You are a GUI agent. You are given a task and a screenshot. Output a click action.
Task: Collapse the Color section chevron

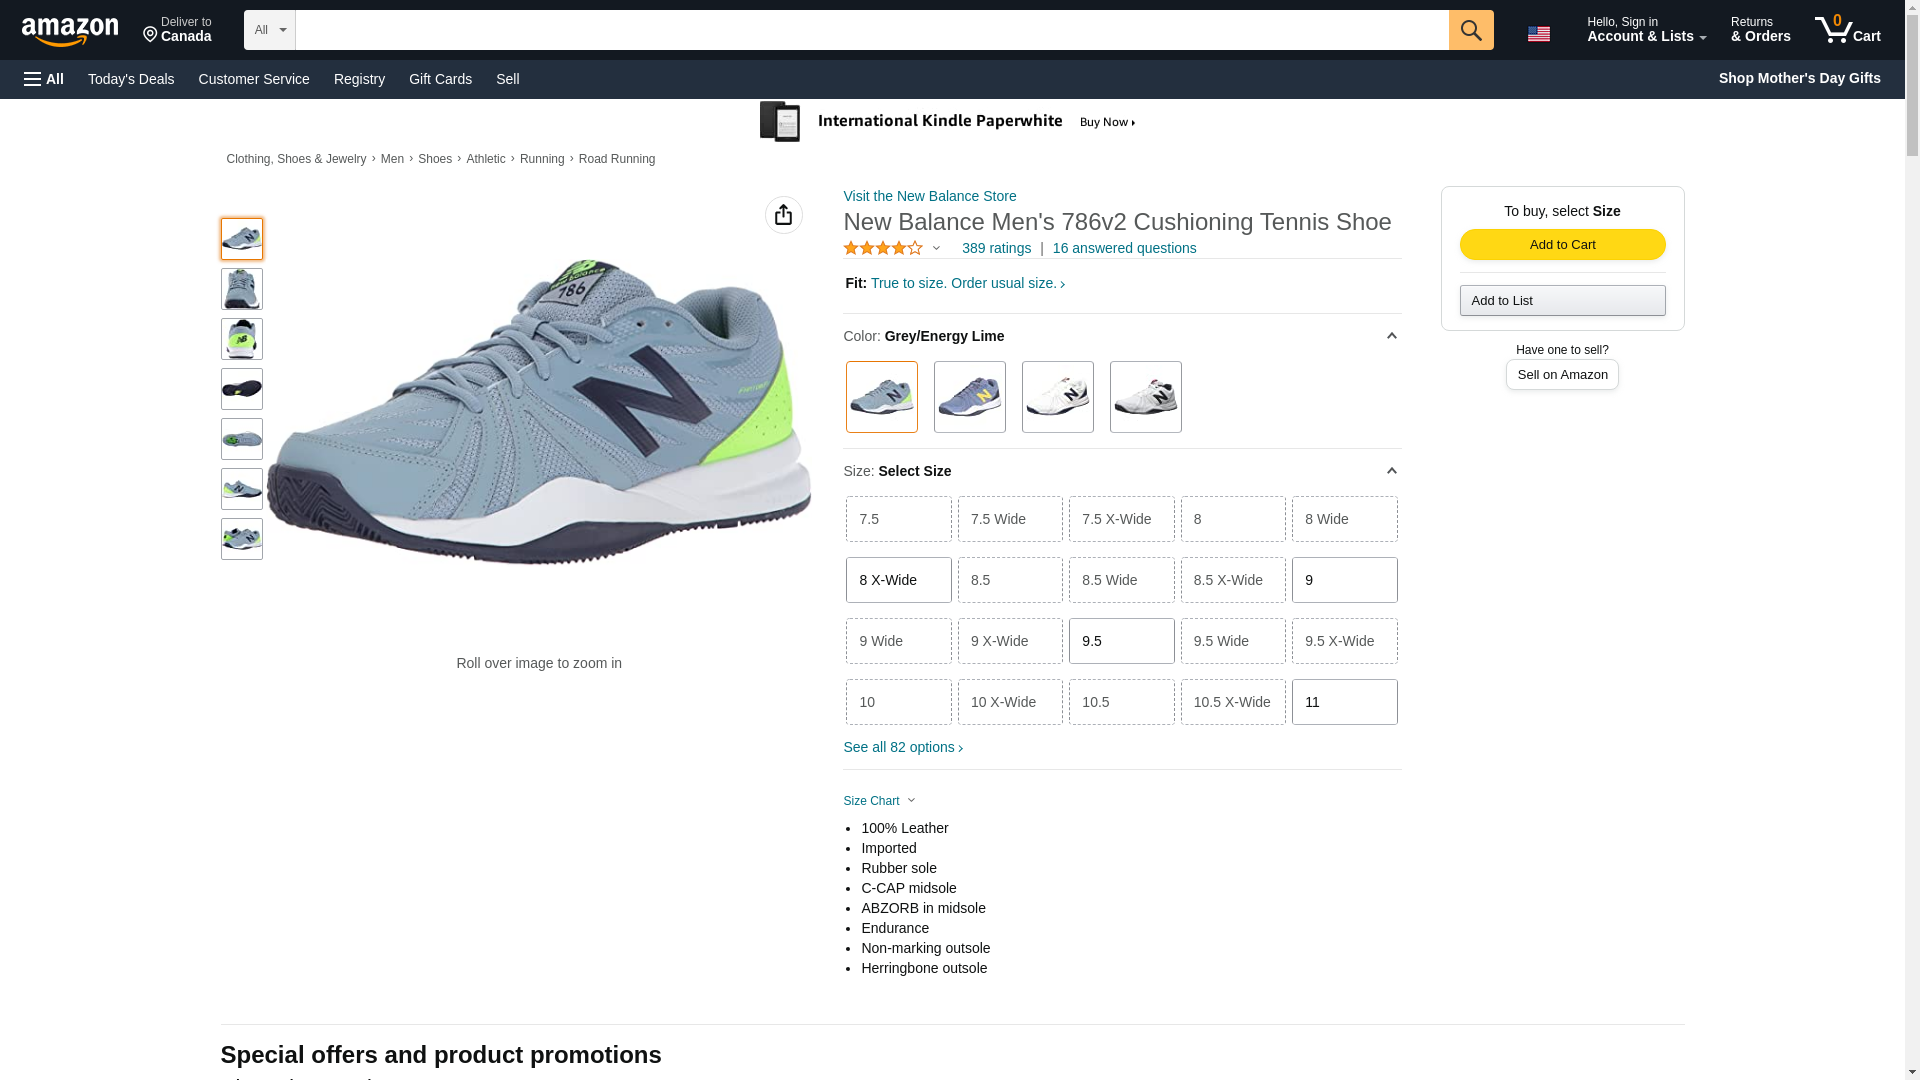[1390, 336]
